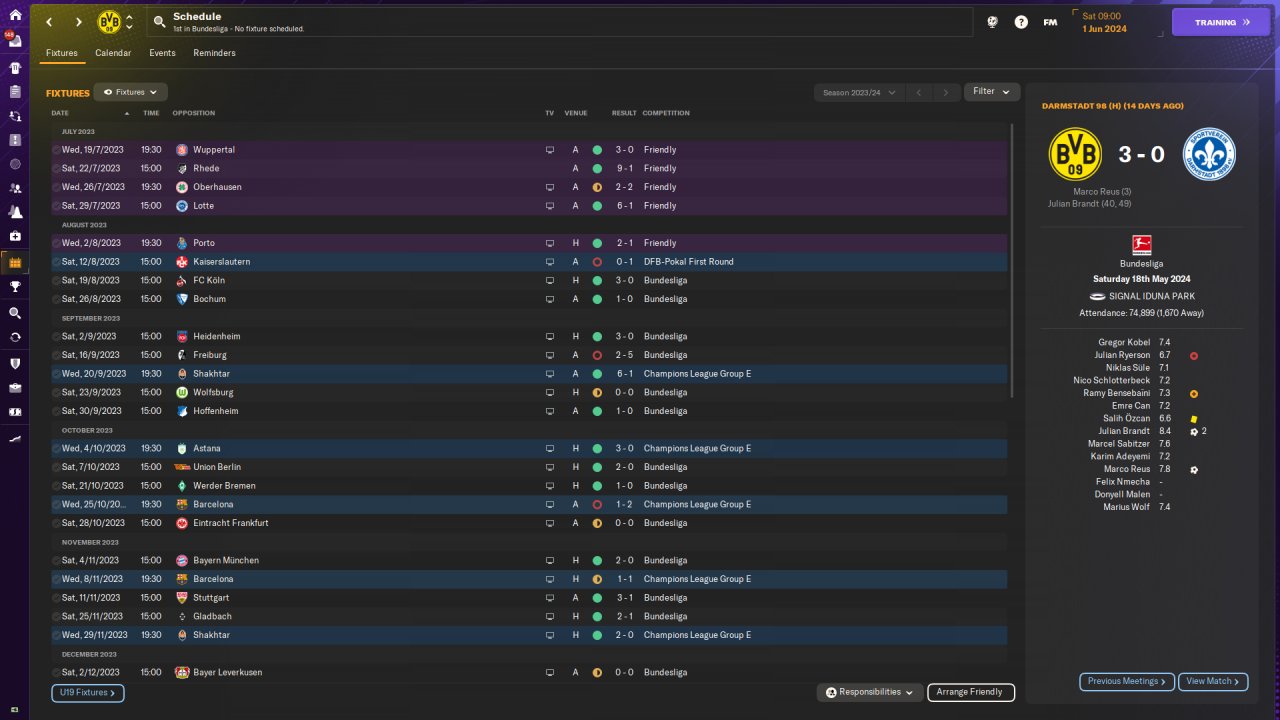
Task: Open the Competitions trophy icon
Action: tap(14, 287)
